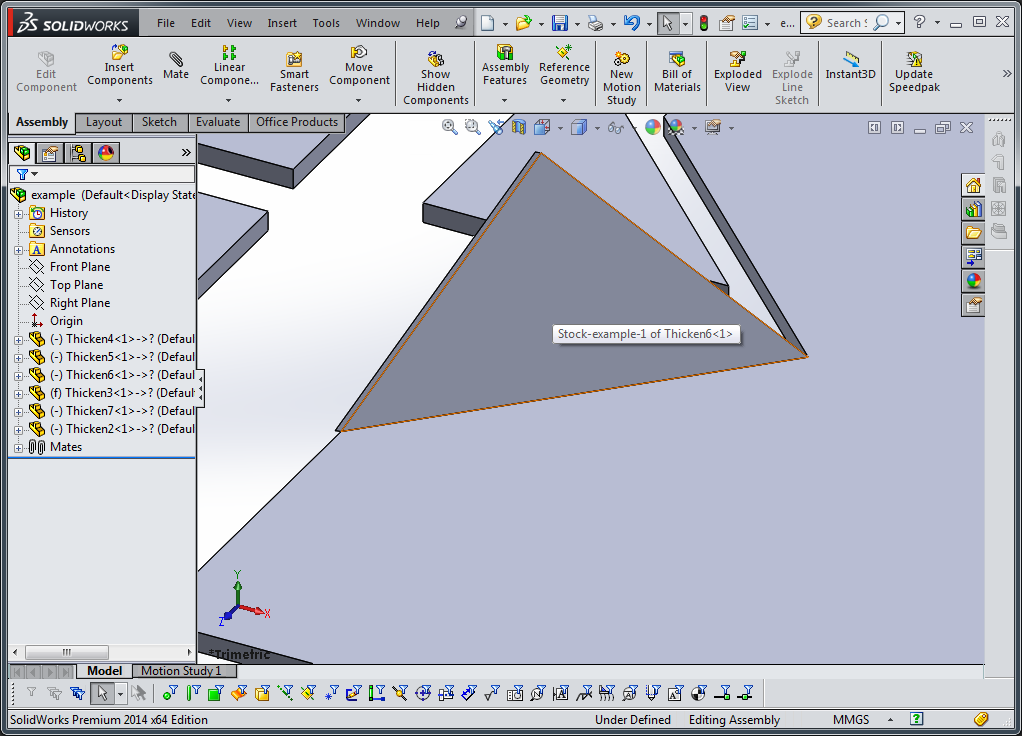The width and height of the screenshot is (1022, 736).
Task: Open Bill of Materials
Action: tap(676, 70)
